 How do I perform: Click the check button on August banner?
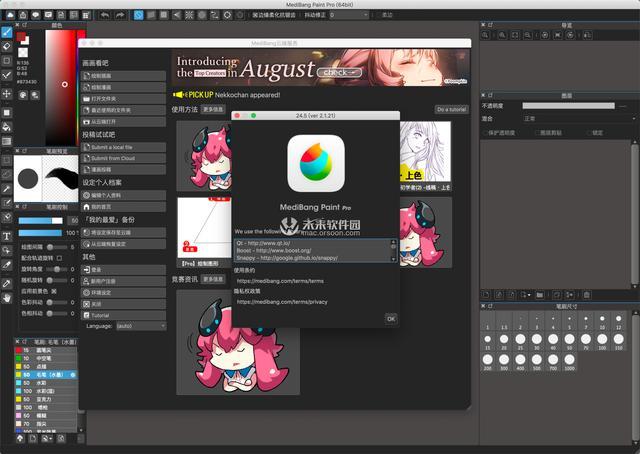tap(339, 72)
